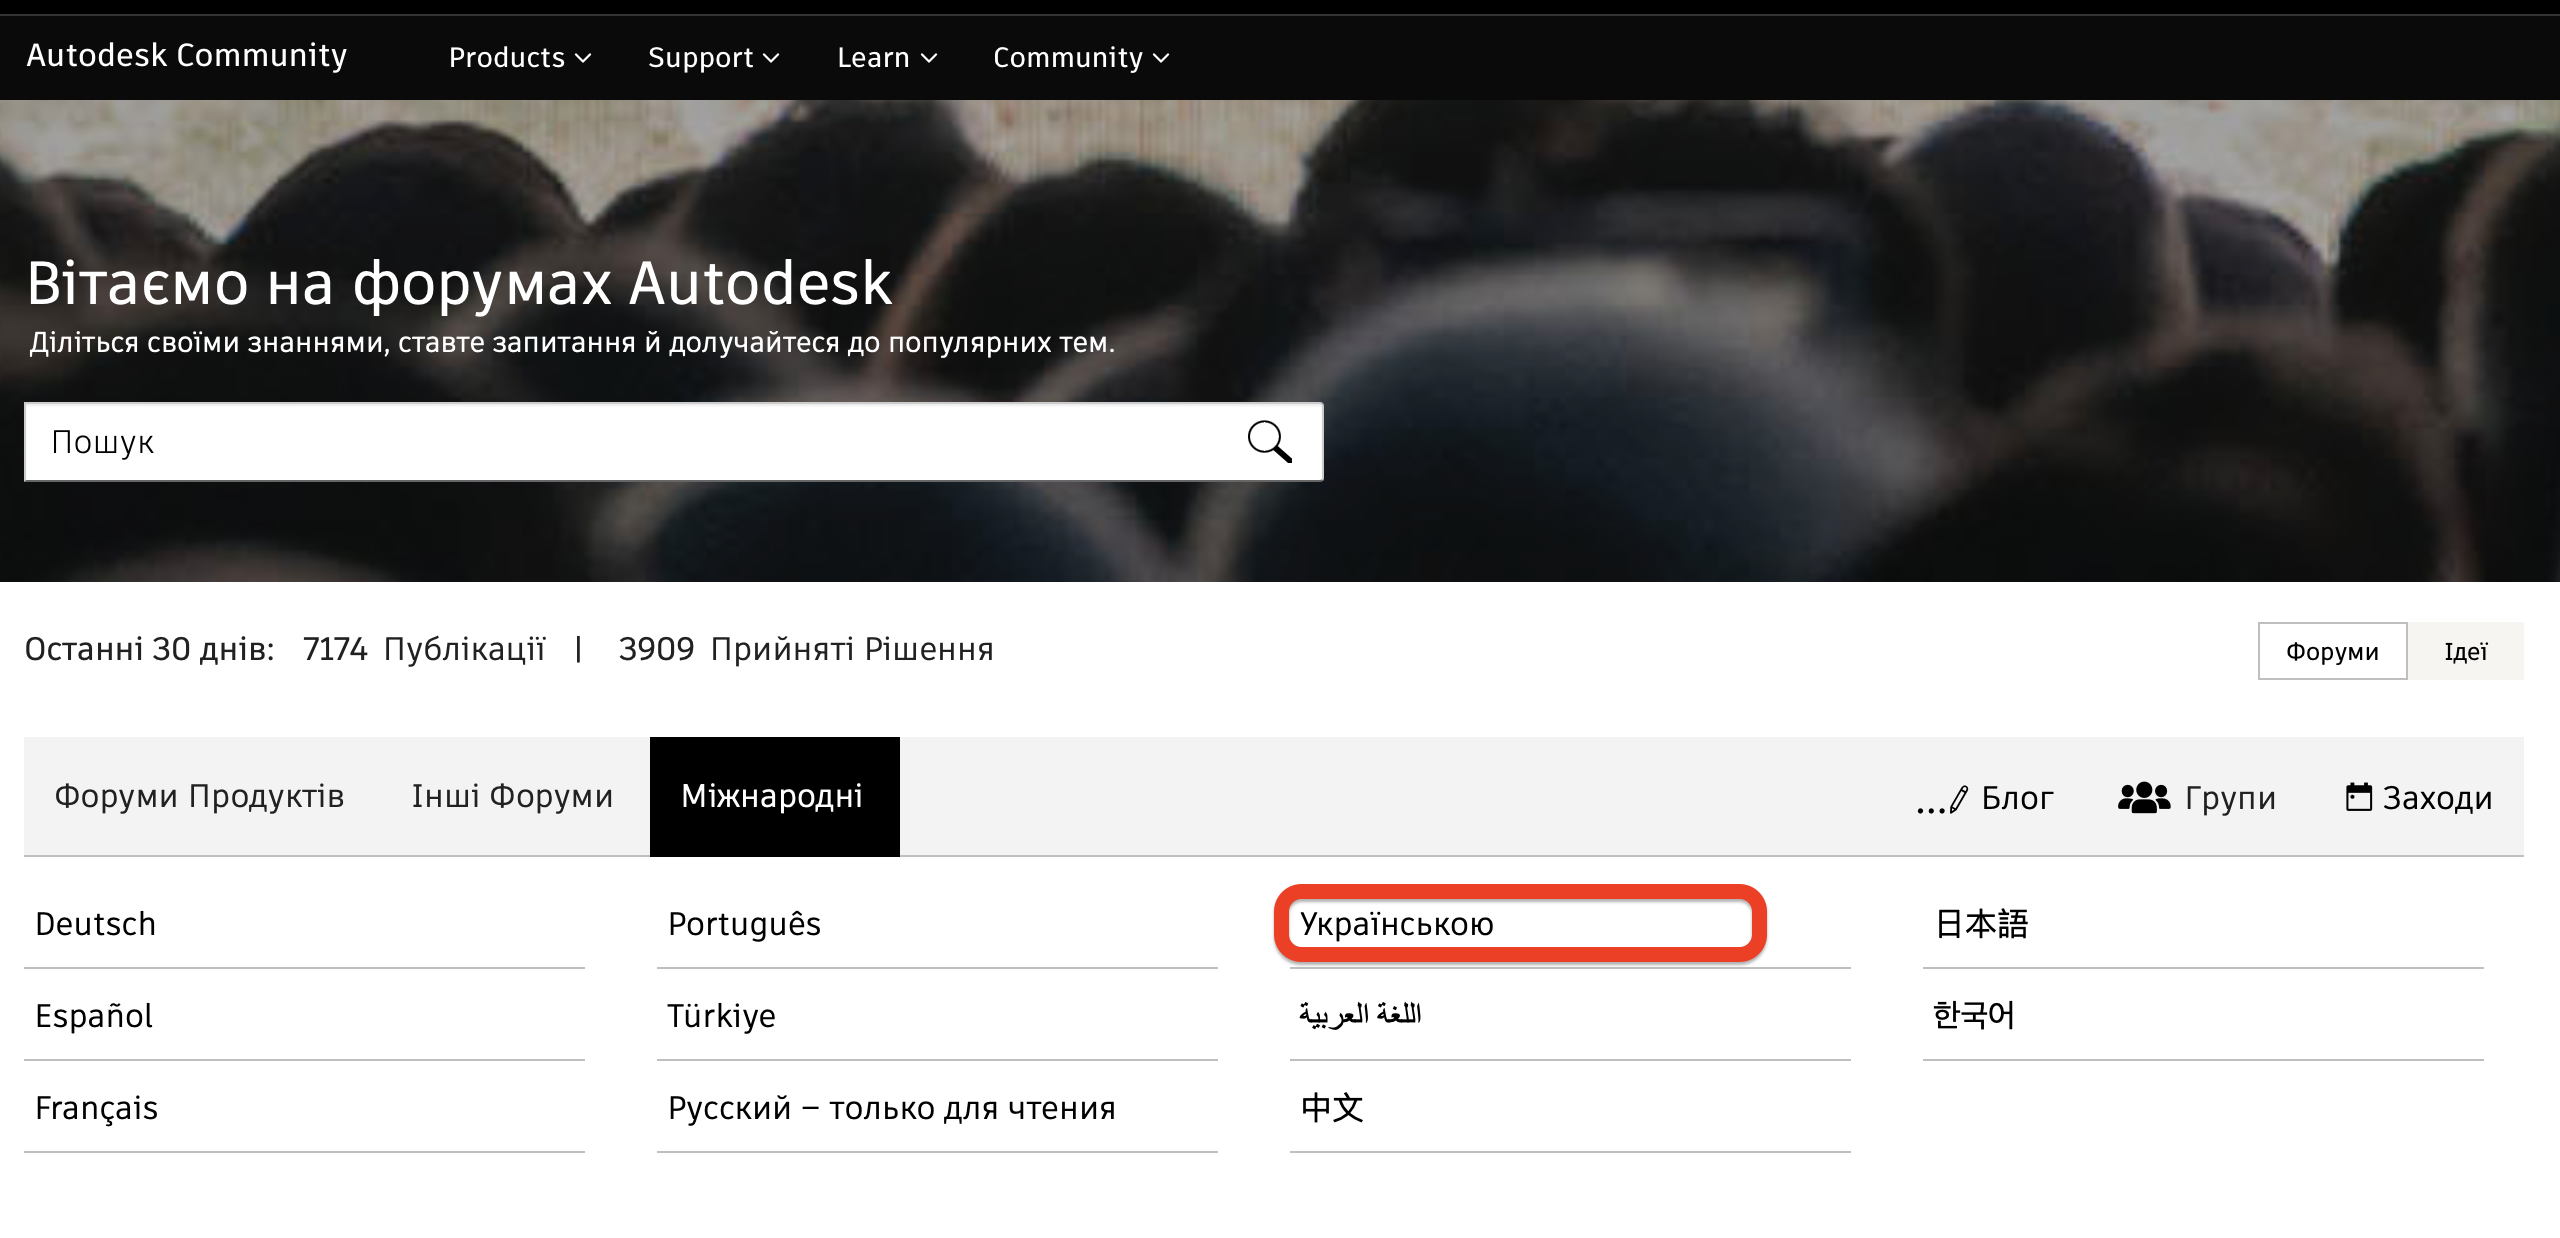Switch view to Форуми toggle
Viewport: 2560px width, 1238px height.
tap(2331, 651)
